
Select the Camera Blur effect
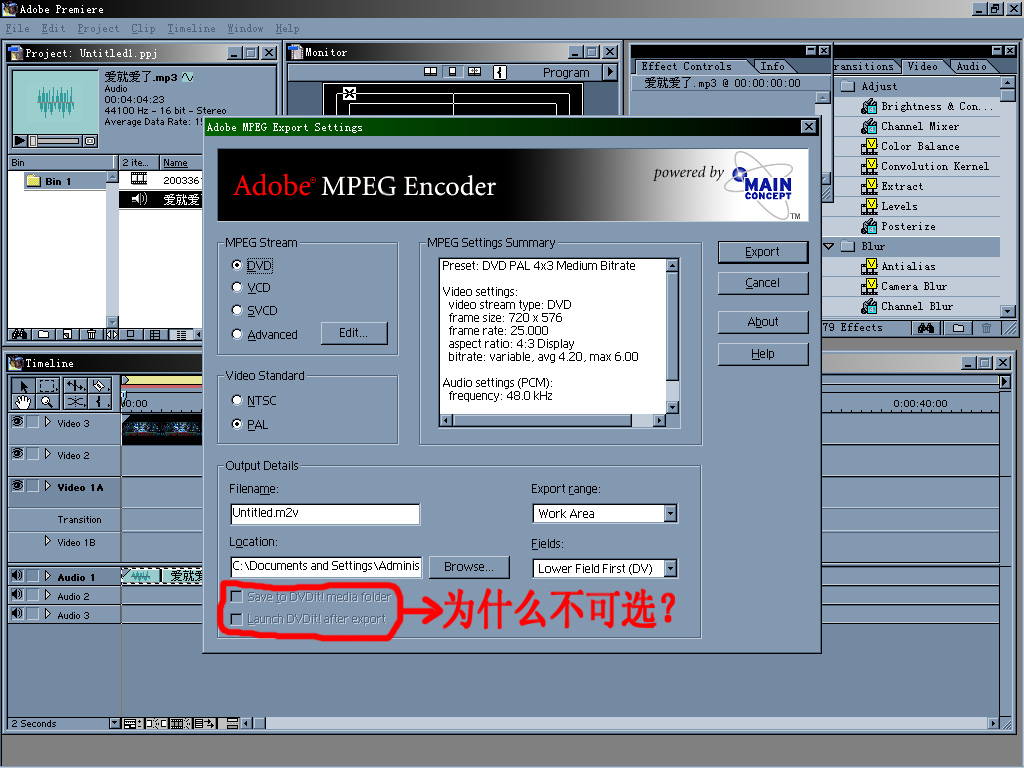[914, 286]
